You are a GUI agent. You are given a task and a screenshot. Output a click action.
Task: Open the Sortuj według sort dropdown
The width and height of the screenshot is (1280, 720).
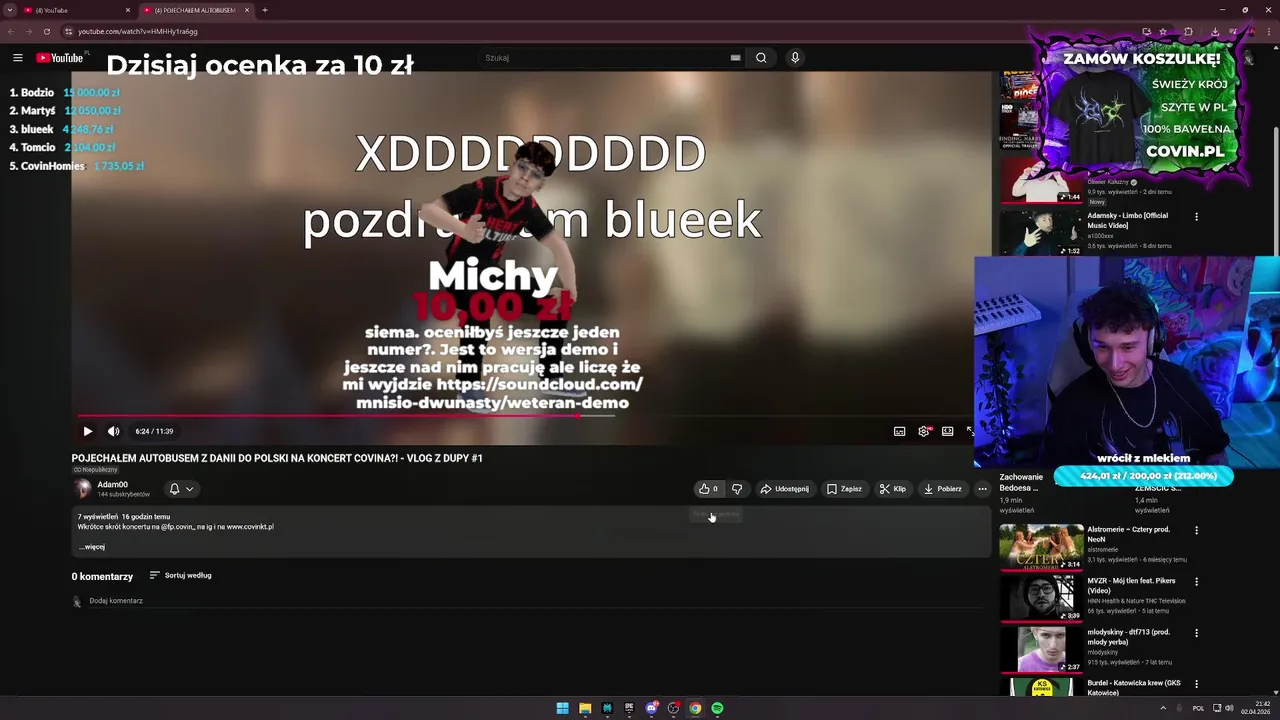tap(181, 575)
